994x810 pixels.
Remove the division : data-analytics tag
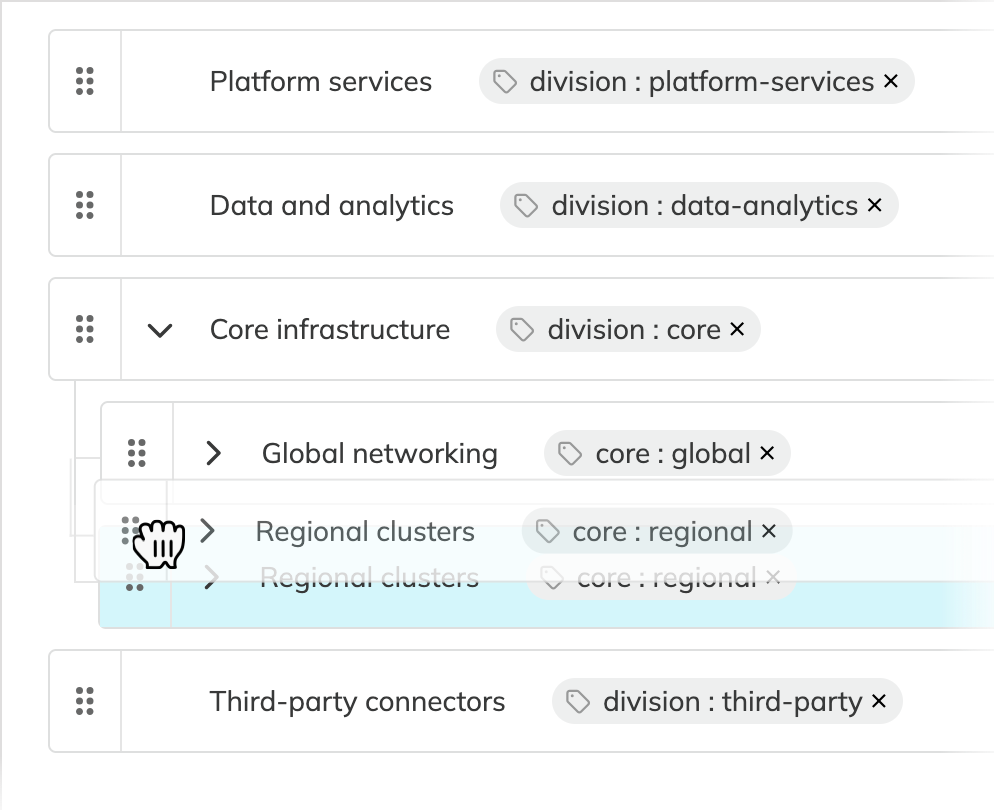pyautogui.click(x=874, y=205)
